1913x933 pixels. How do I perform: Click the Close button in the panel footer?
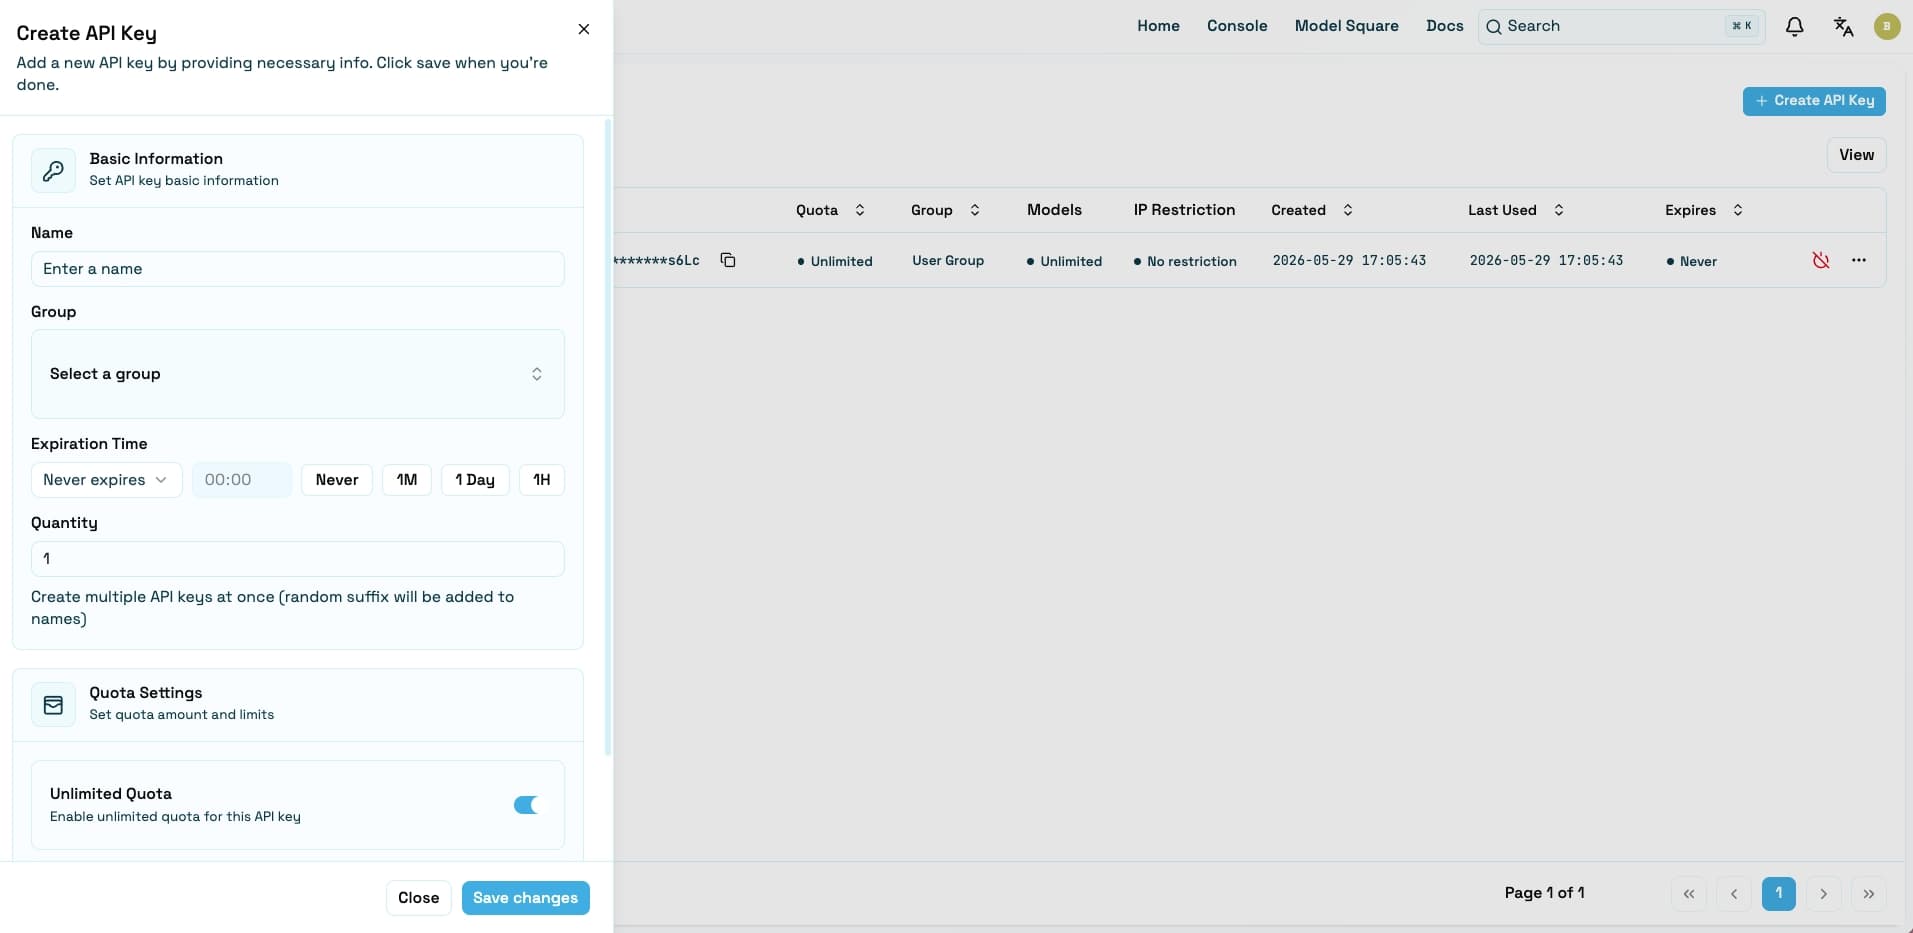coord(418,898)
